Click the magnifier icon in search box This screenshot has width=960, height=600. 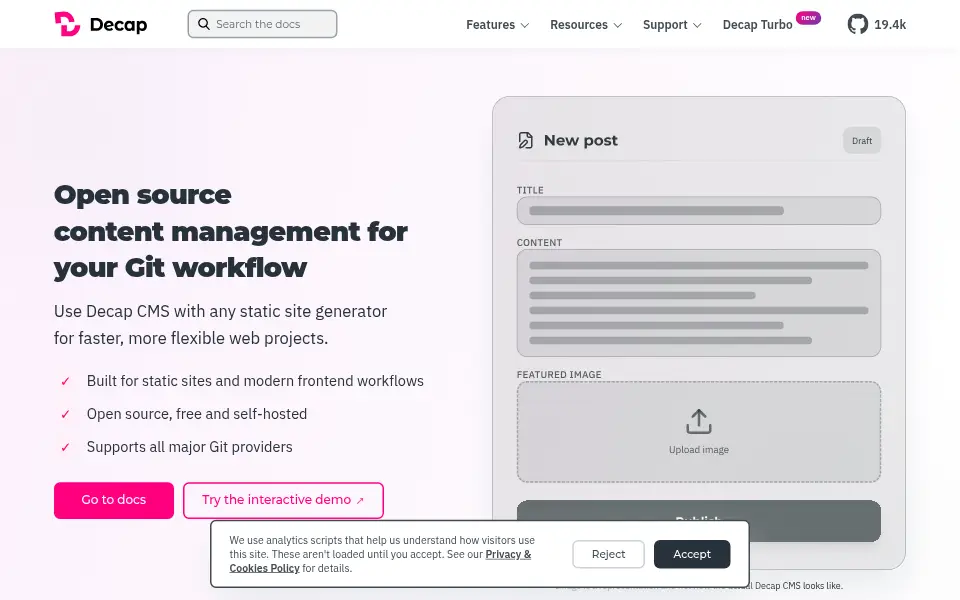pos(203,24)
